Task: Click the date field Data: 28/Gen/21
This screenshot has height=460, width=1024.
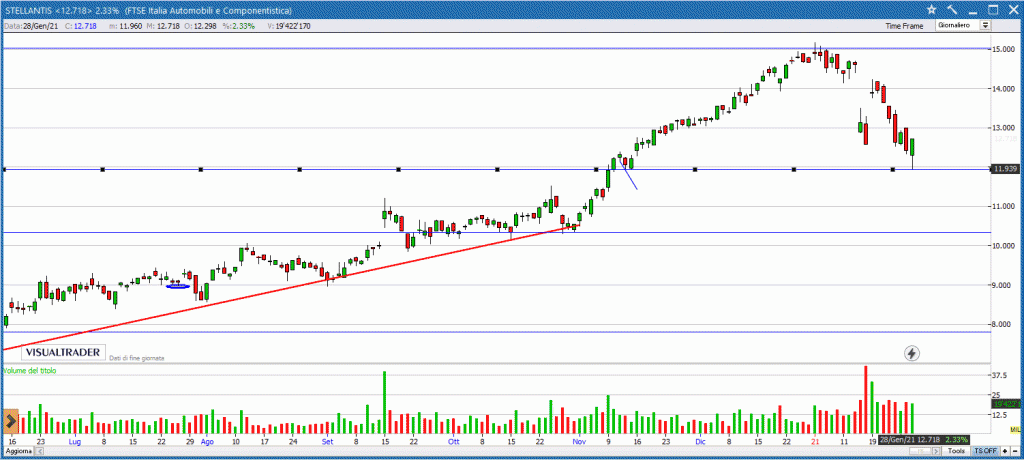Action: [33, 26]
